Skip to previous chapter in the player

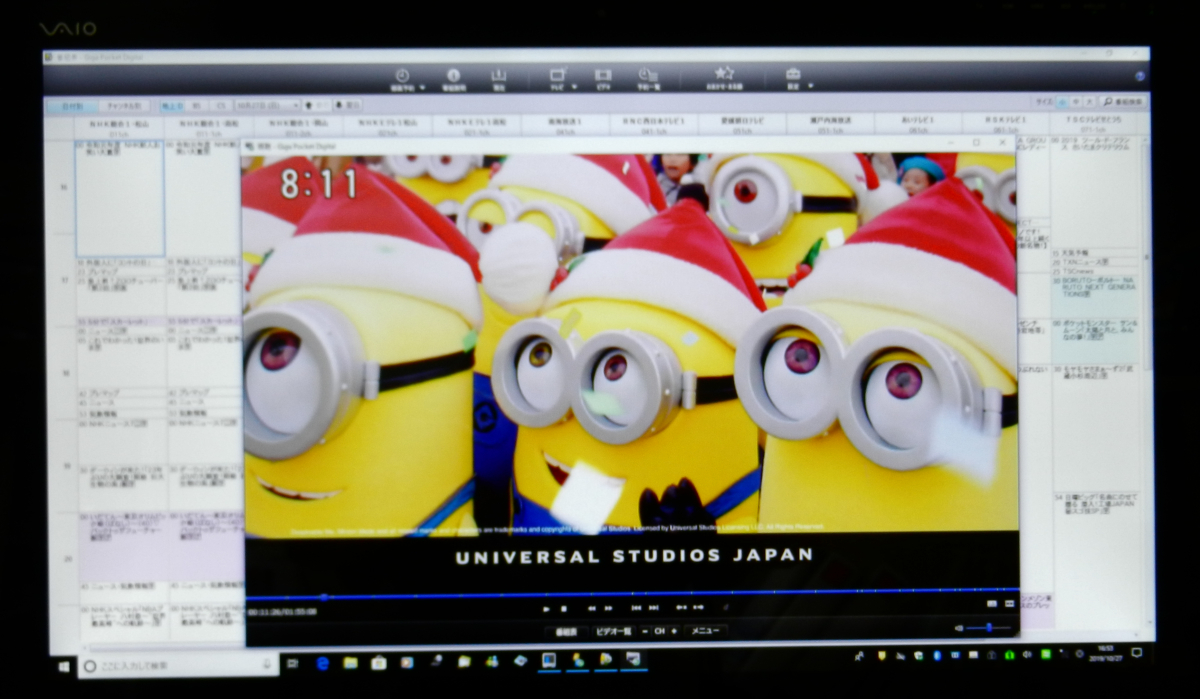(636, 608)
